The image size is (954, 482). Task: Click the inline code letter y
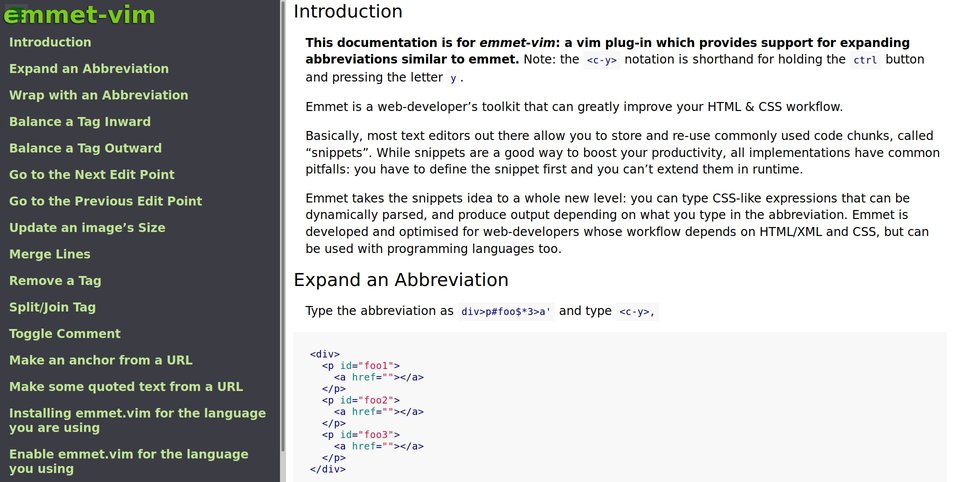pos(453,79)
